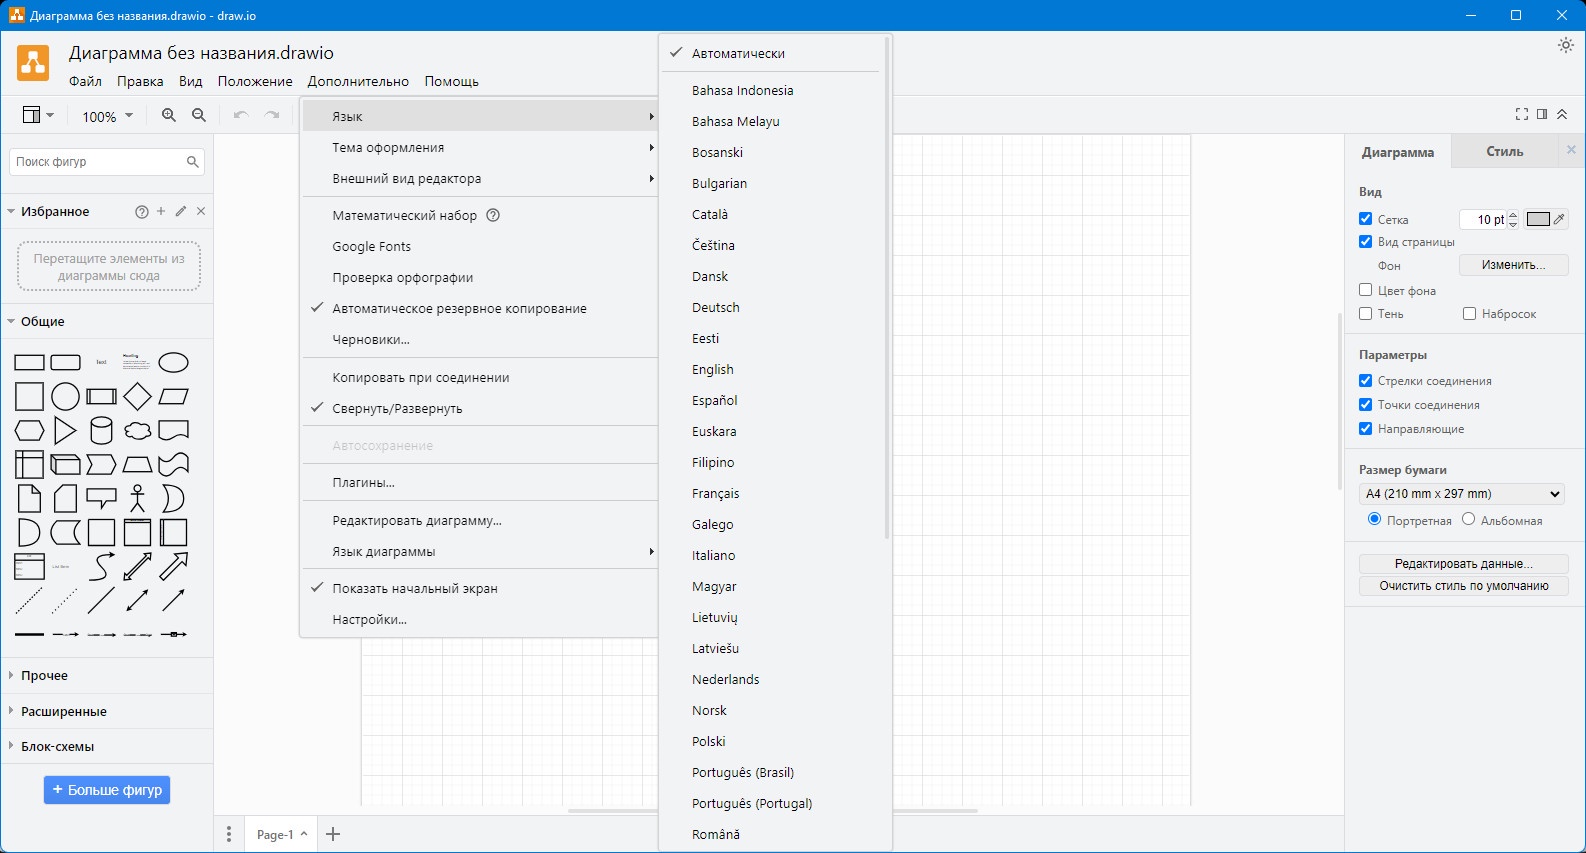
Task: Add new page with plus icon
Action: 333,834
